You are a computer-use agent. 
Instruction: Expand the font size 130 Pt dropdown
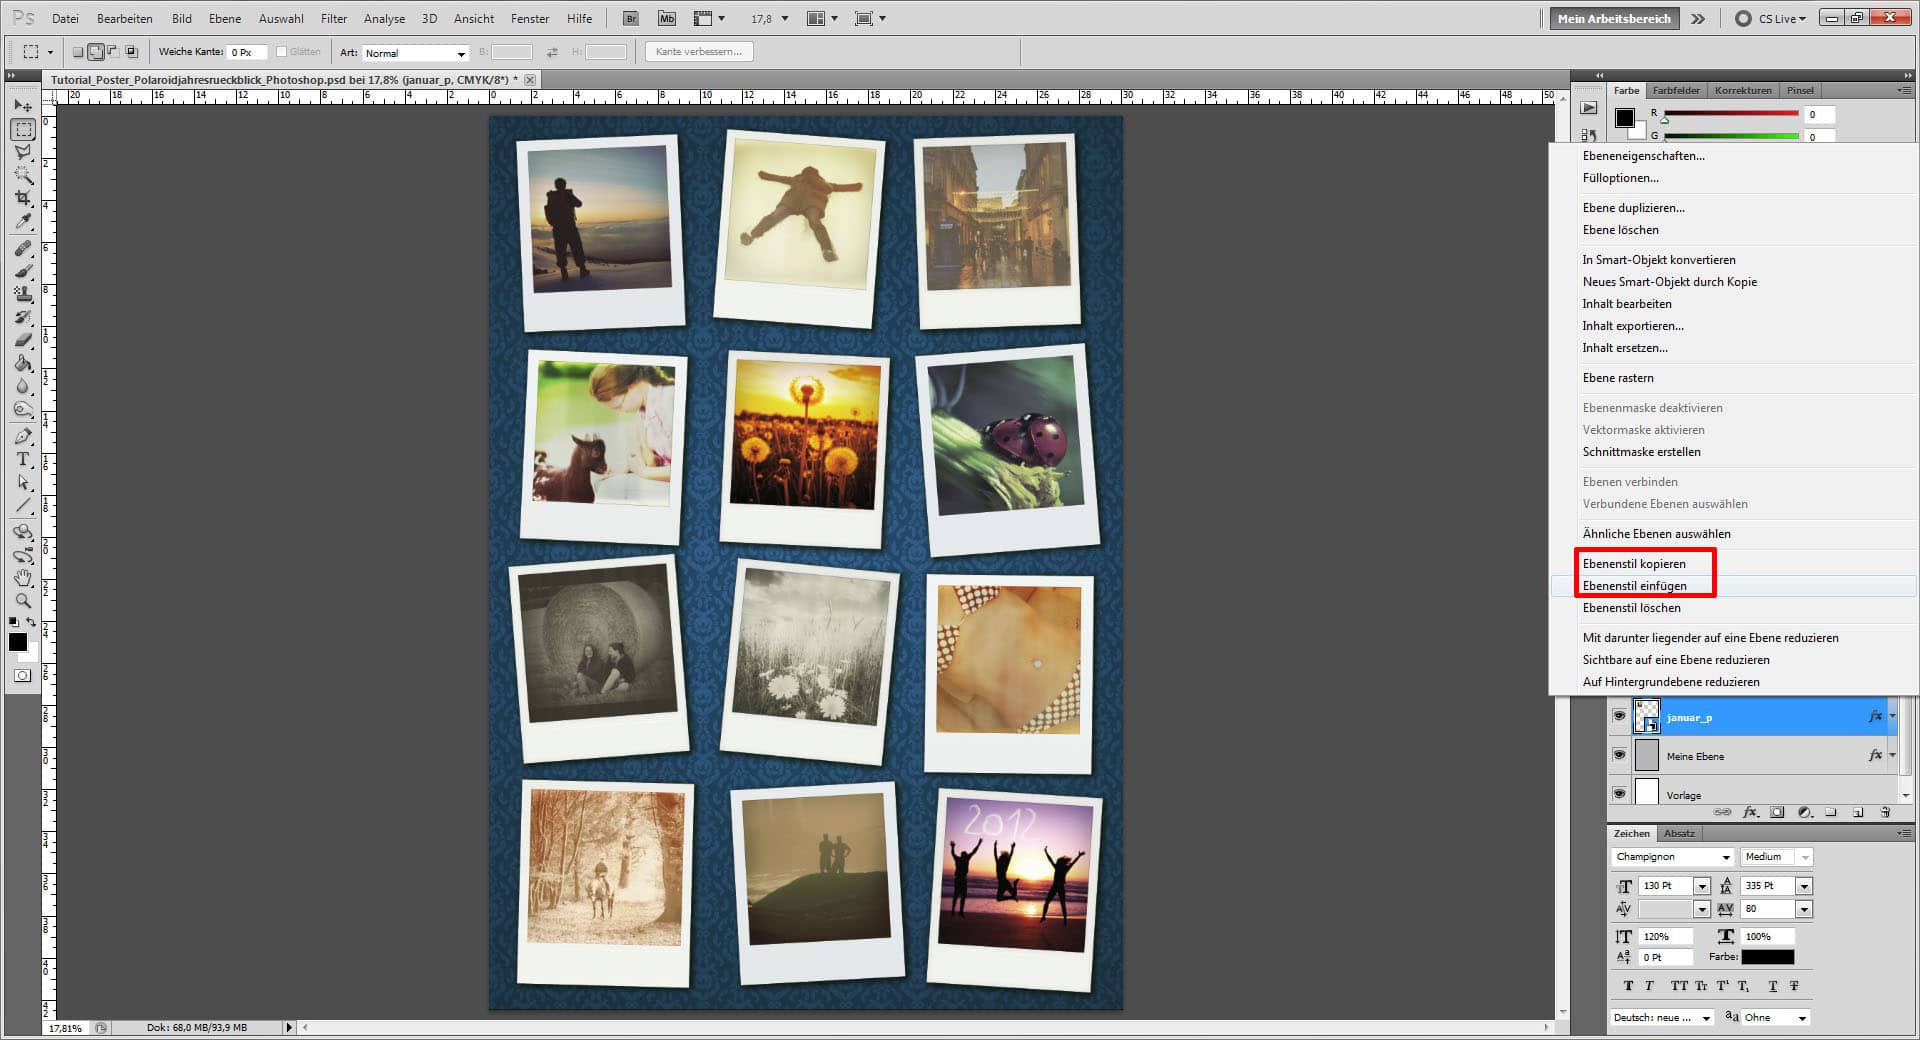[x=1703, y=885]
